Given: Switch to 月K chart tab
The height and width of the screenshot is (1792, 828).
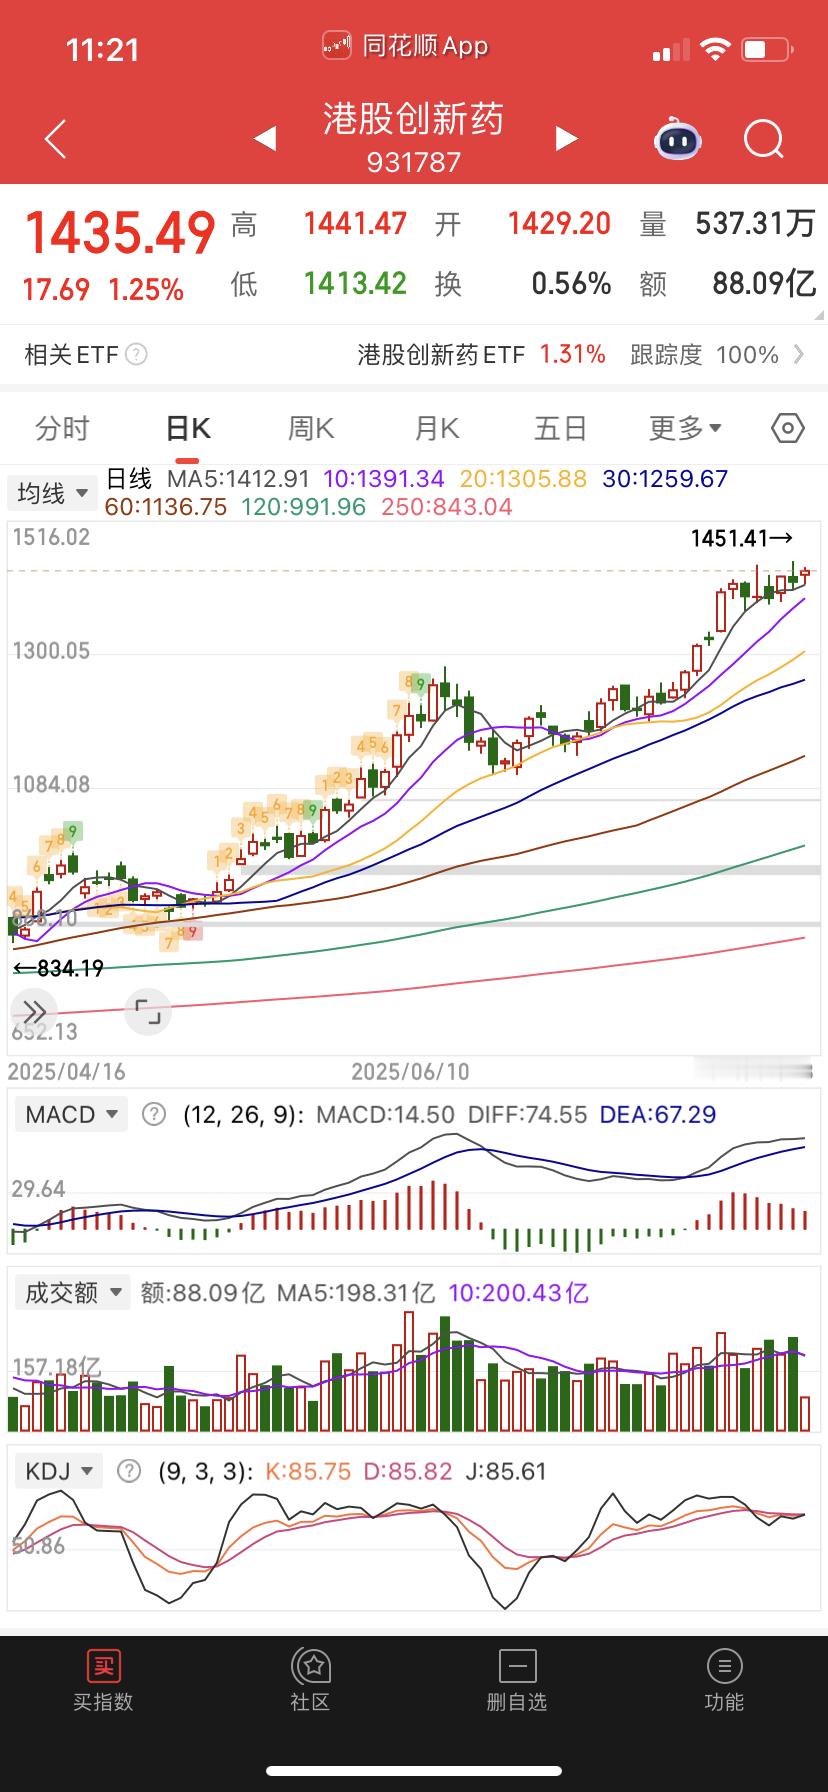Looking at the screenshot, I should [x=437, y=429].
